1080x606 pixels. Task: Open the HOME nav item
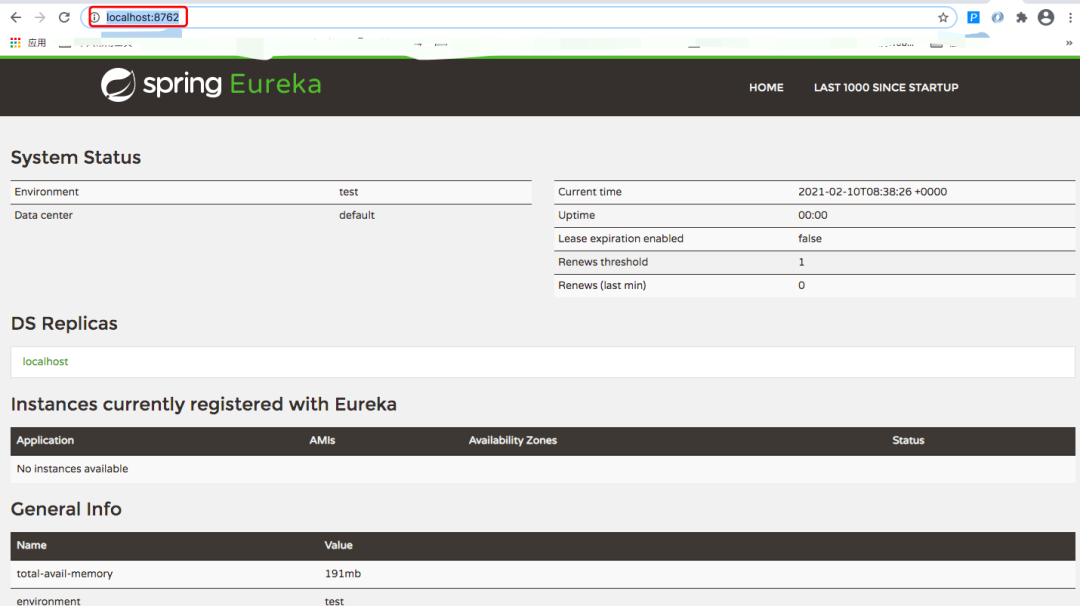pyautogui.click(x=766, y=87)
